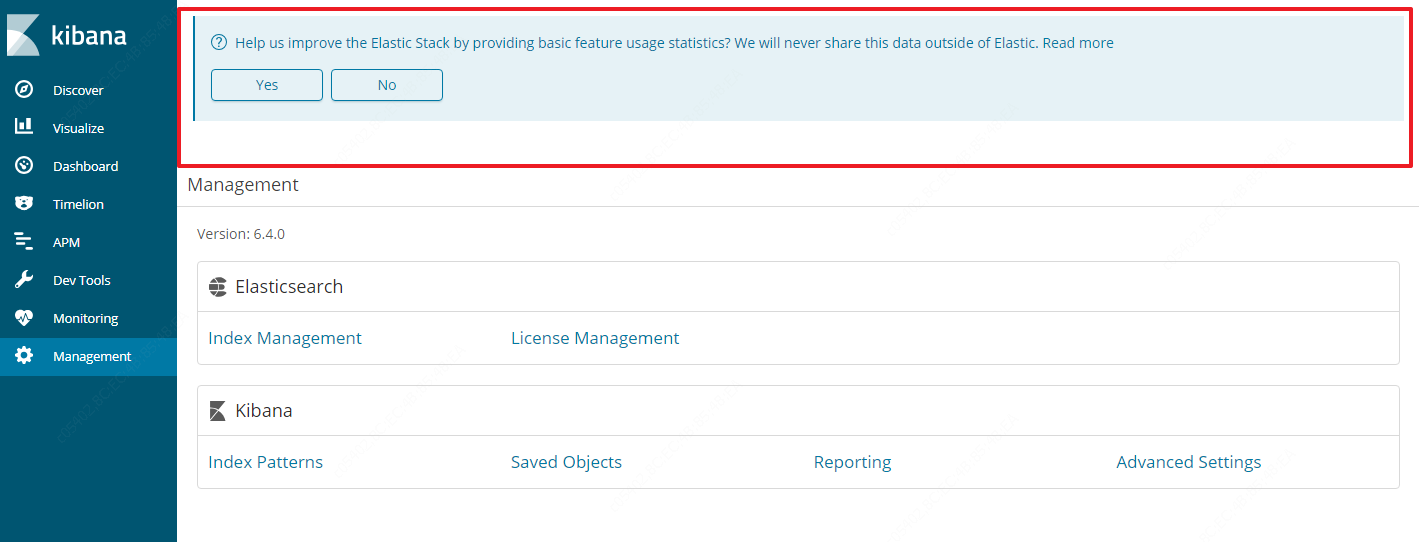Open Index Patterns link
The height and width of the screenshot is (542, 1419).
click(x=265, y=462)
